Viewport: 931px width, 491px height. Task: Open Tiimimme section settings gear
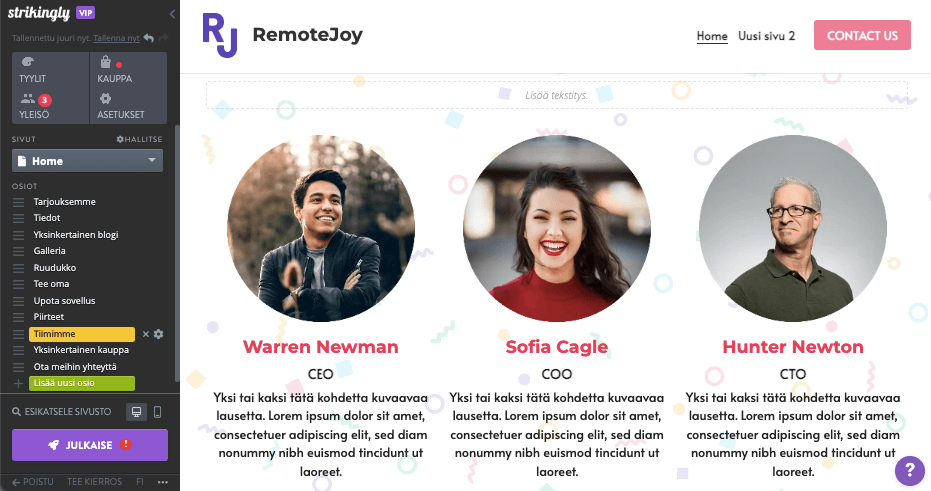[x=159, y=334]
